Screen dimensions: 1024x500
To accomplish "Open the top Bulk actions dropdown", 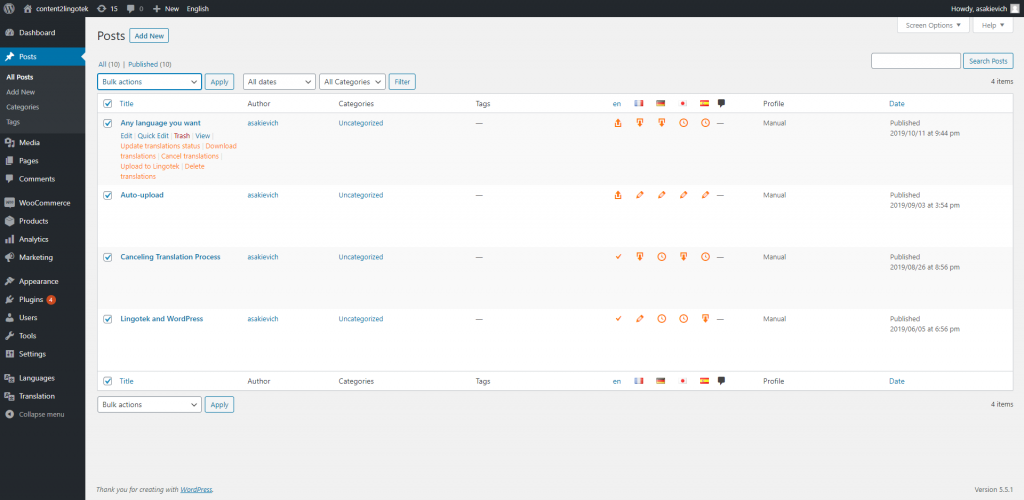I will [x=149, y=82].
